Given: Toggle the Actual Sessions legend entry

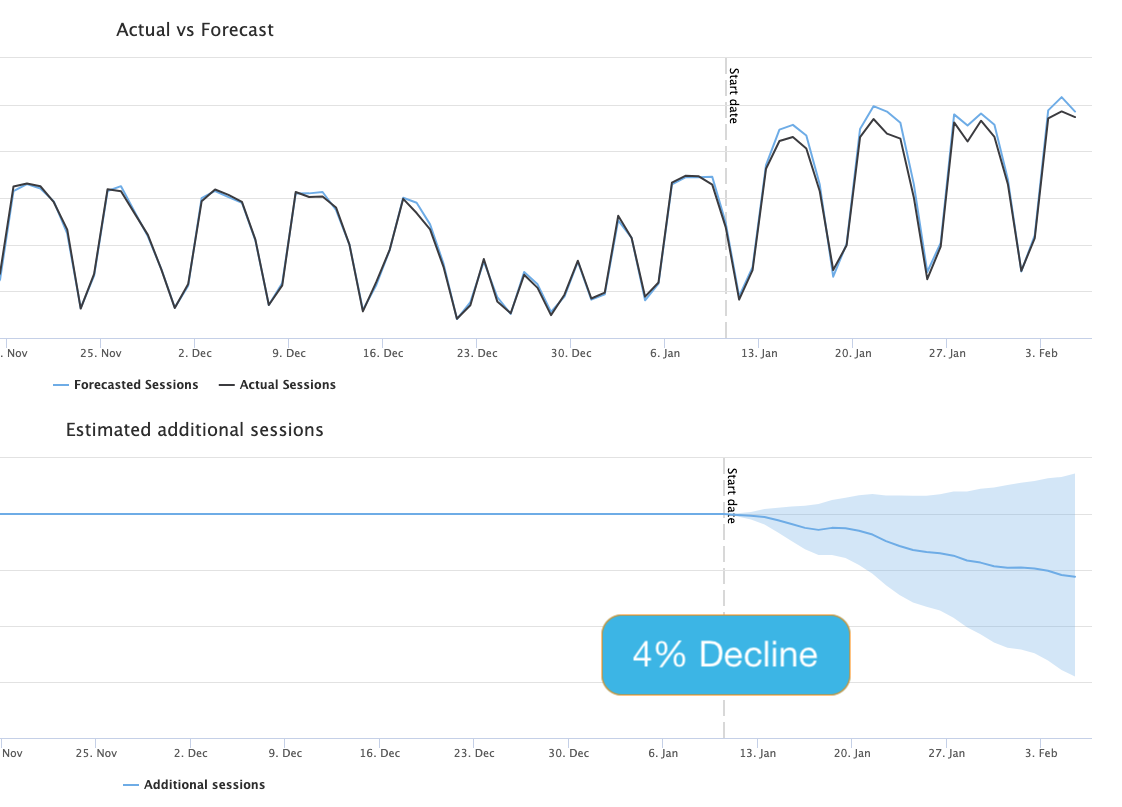Looking at the screenshot, I should [x=277, y=385].
